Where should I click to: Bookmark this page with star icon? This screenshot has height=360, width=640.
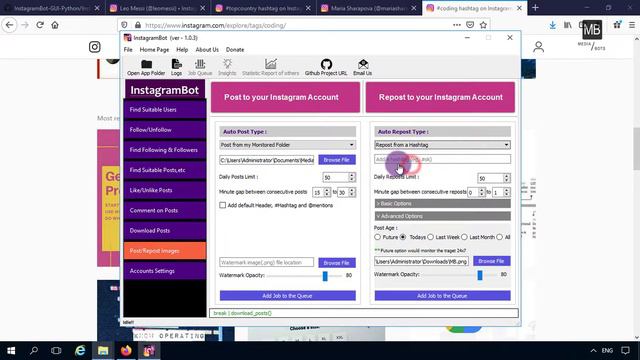click(483, 25)
